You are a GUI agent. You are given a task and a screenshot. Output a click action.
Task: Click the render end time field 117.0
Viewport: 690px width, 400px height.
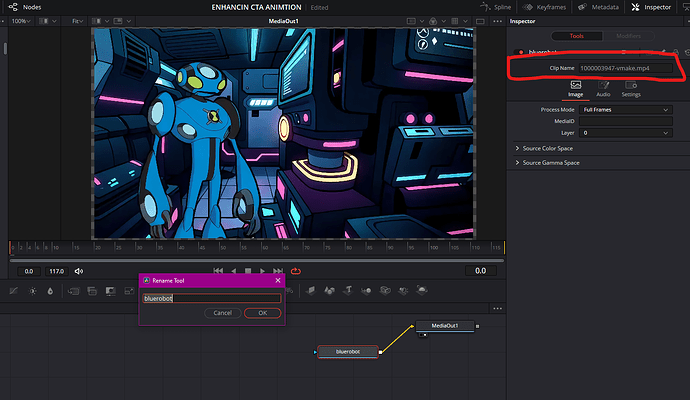(56, 271)
